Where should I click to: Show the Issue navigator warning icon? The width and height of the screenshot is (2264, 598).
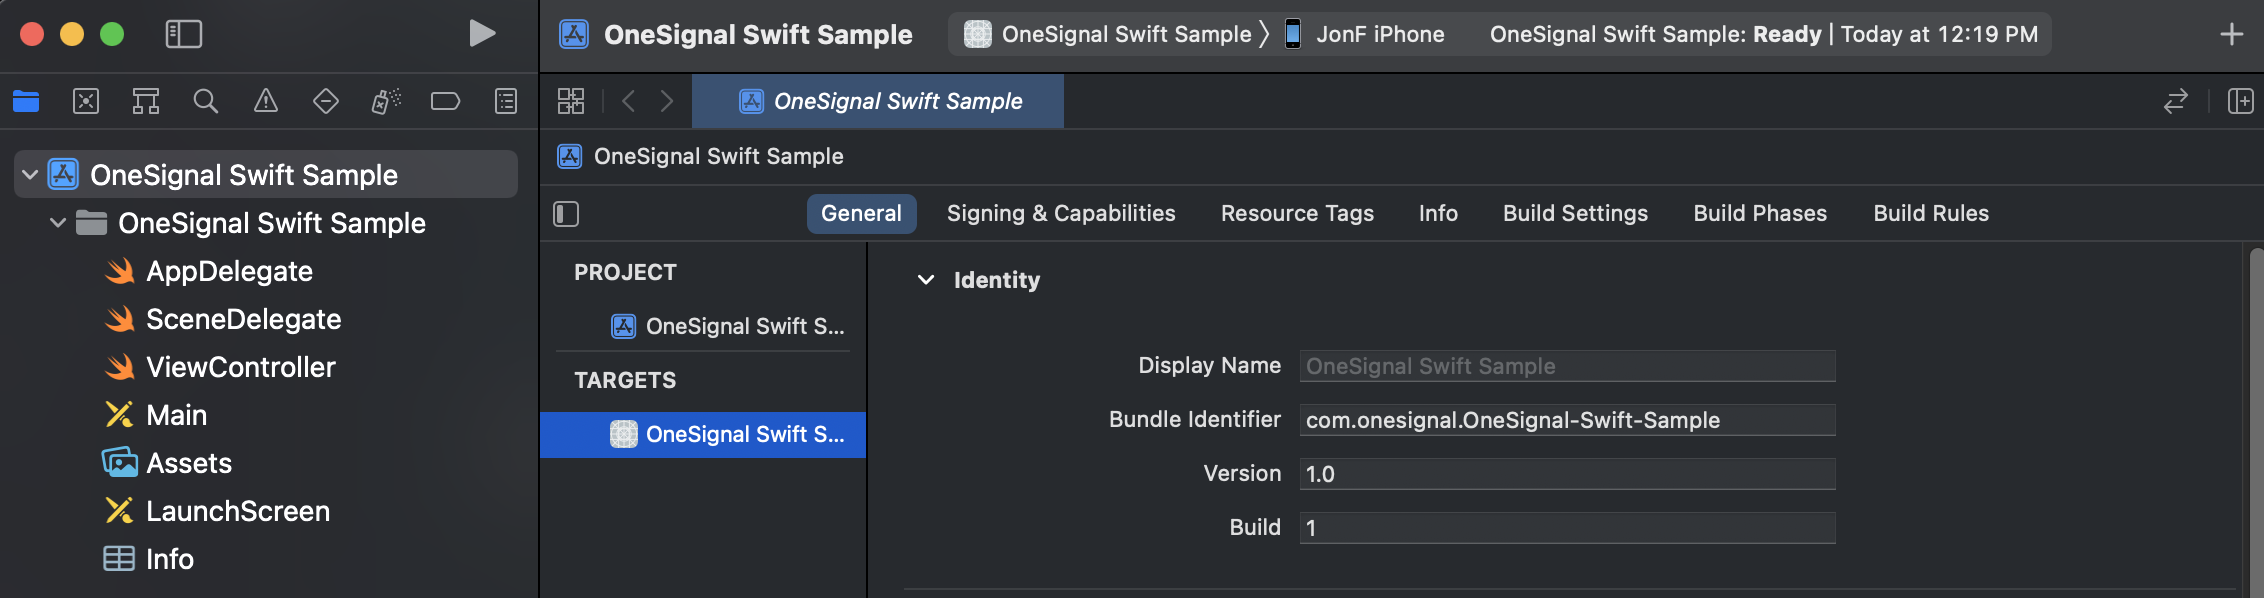click(x=266, y=101)
